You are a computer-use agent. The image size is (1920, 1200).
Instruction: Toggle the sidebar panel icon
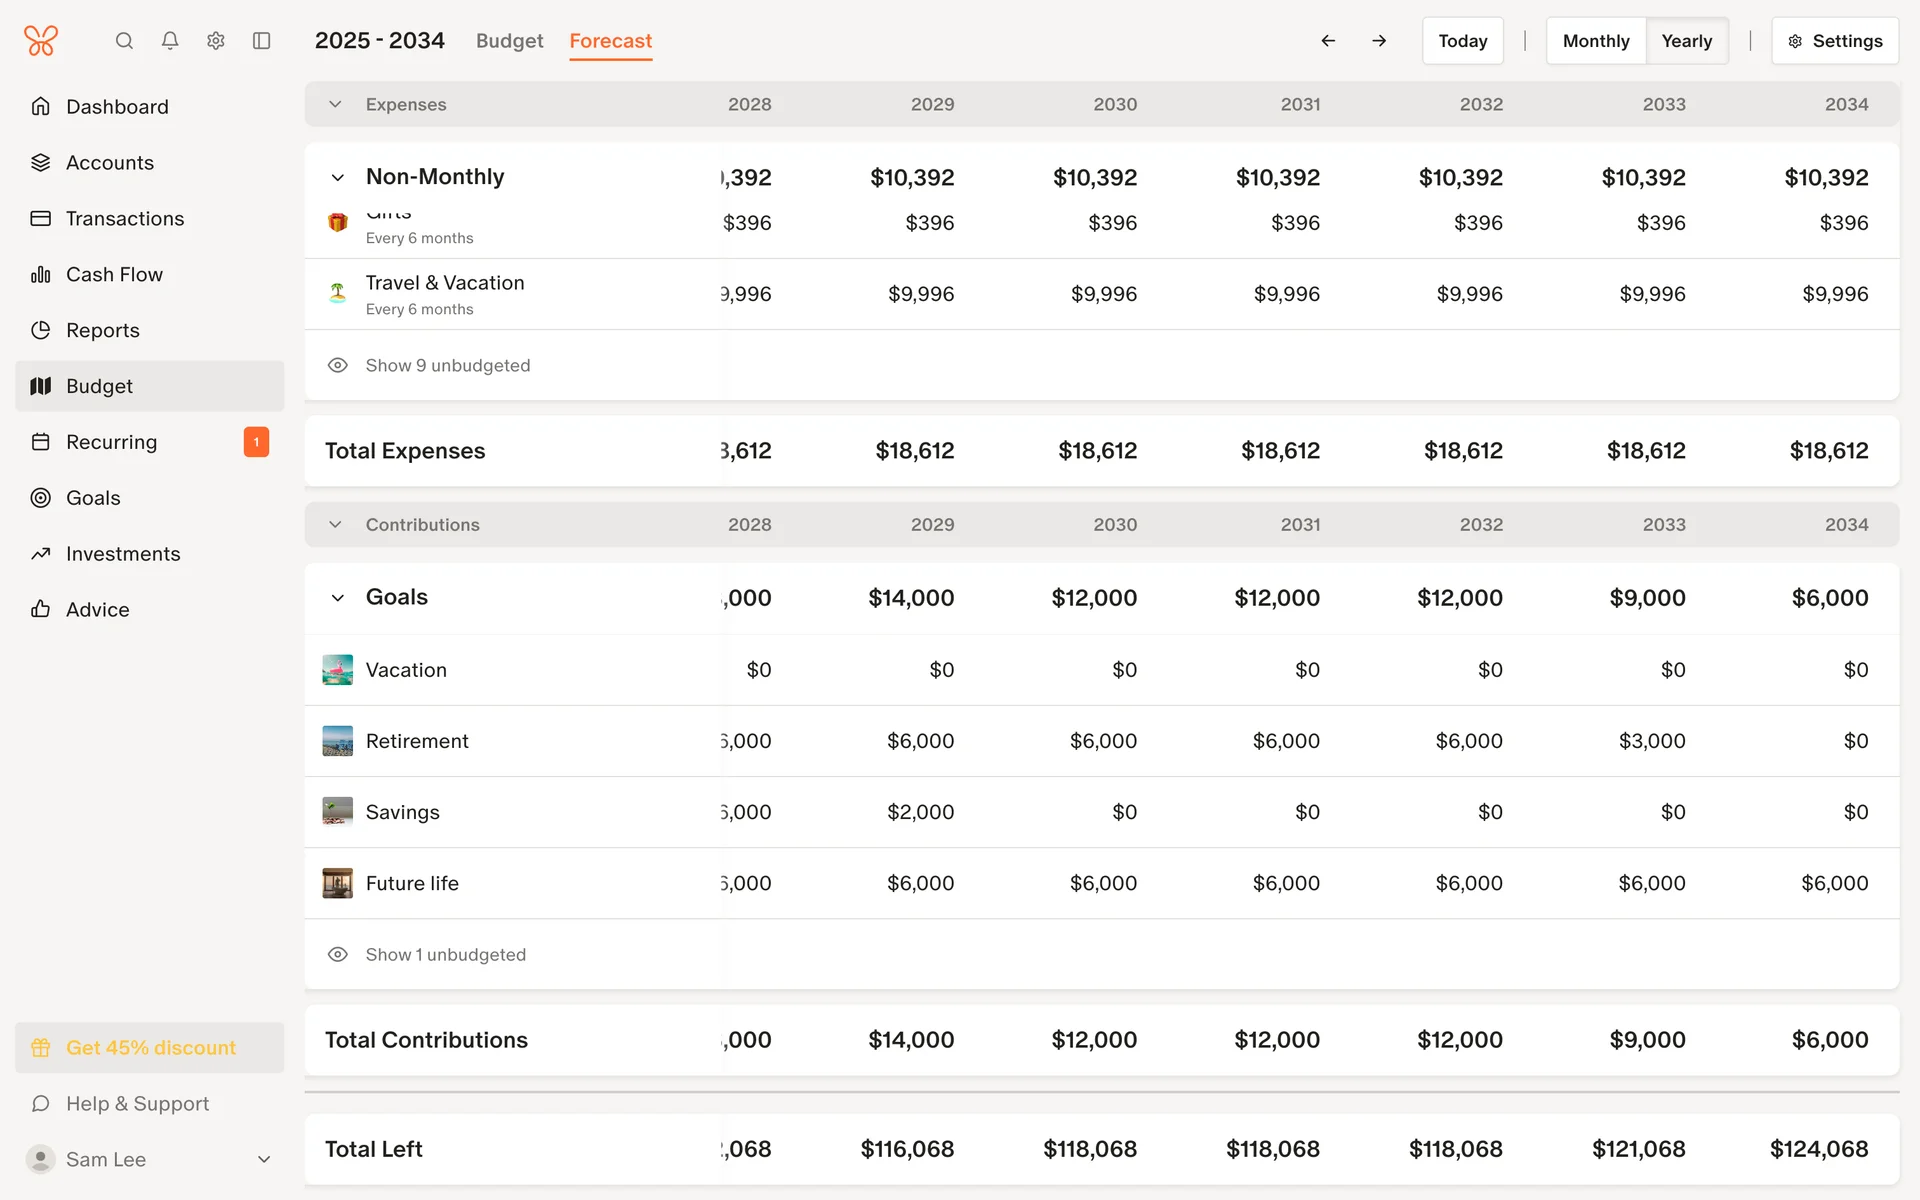[262, 41]
